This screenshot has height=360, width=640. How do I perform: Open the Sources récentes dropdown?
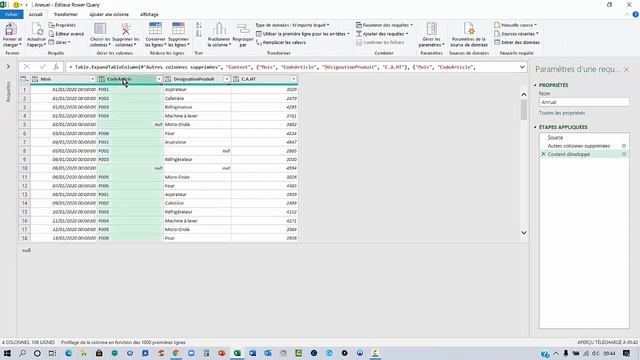(516, 34)
